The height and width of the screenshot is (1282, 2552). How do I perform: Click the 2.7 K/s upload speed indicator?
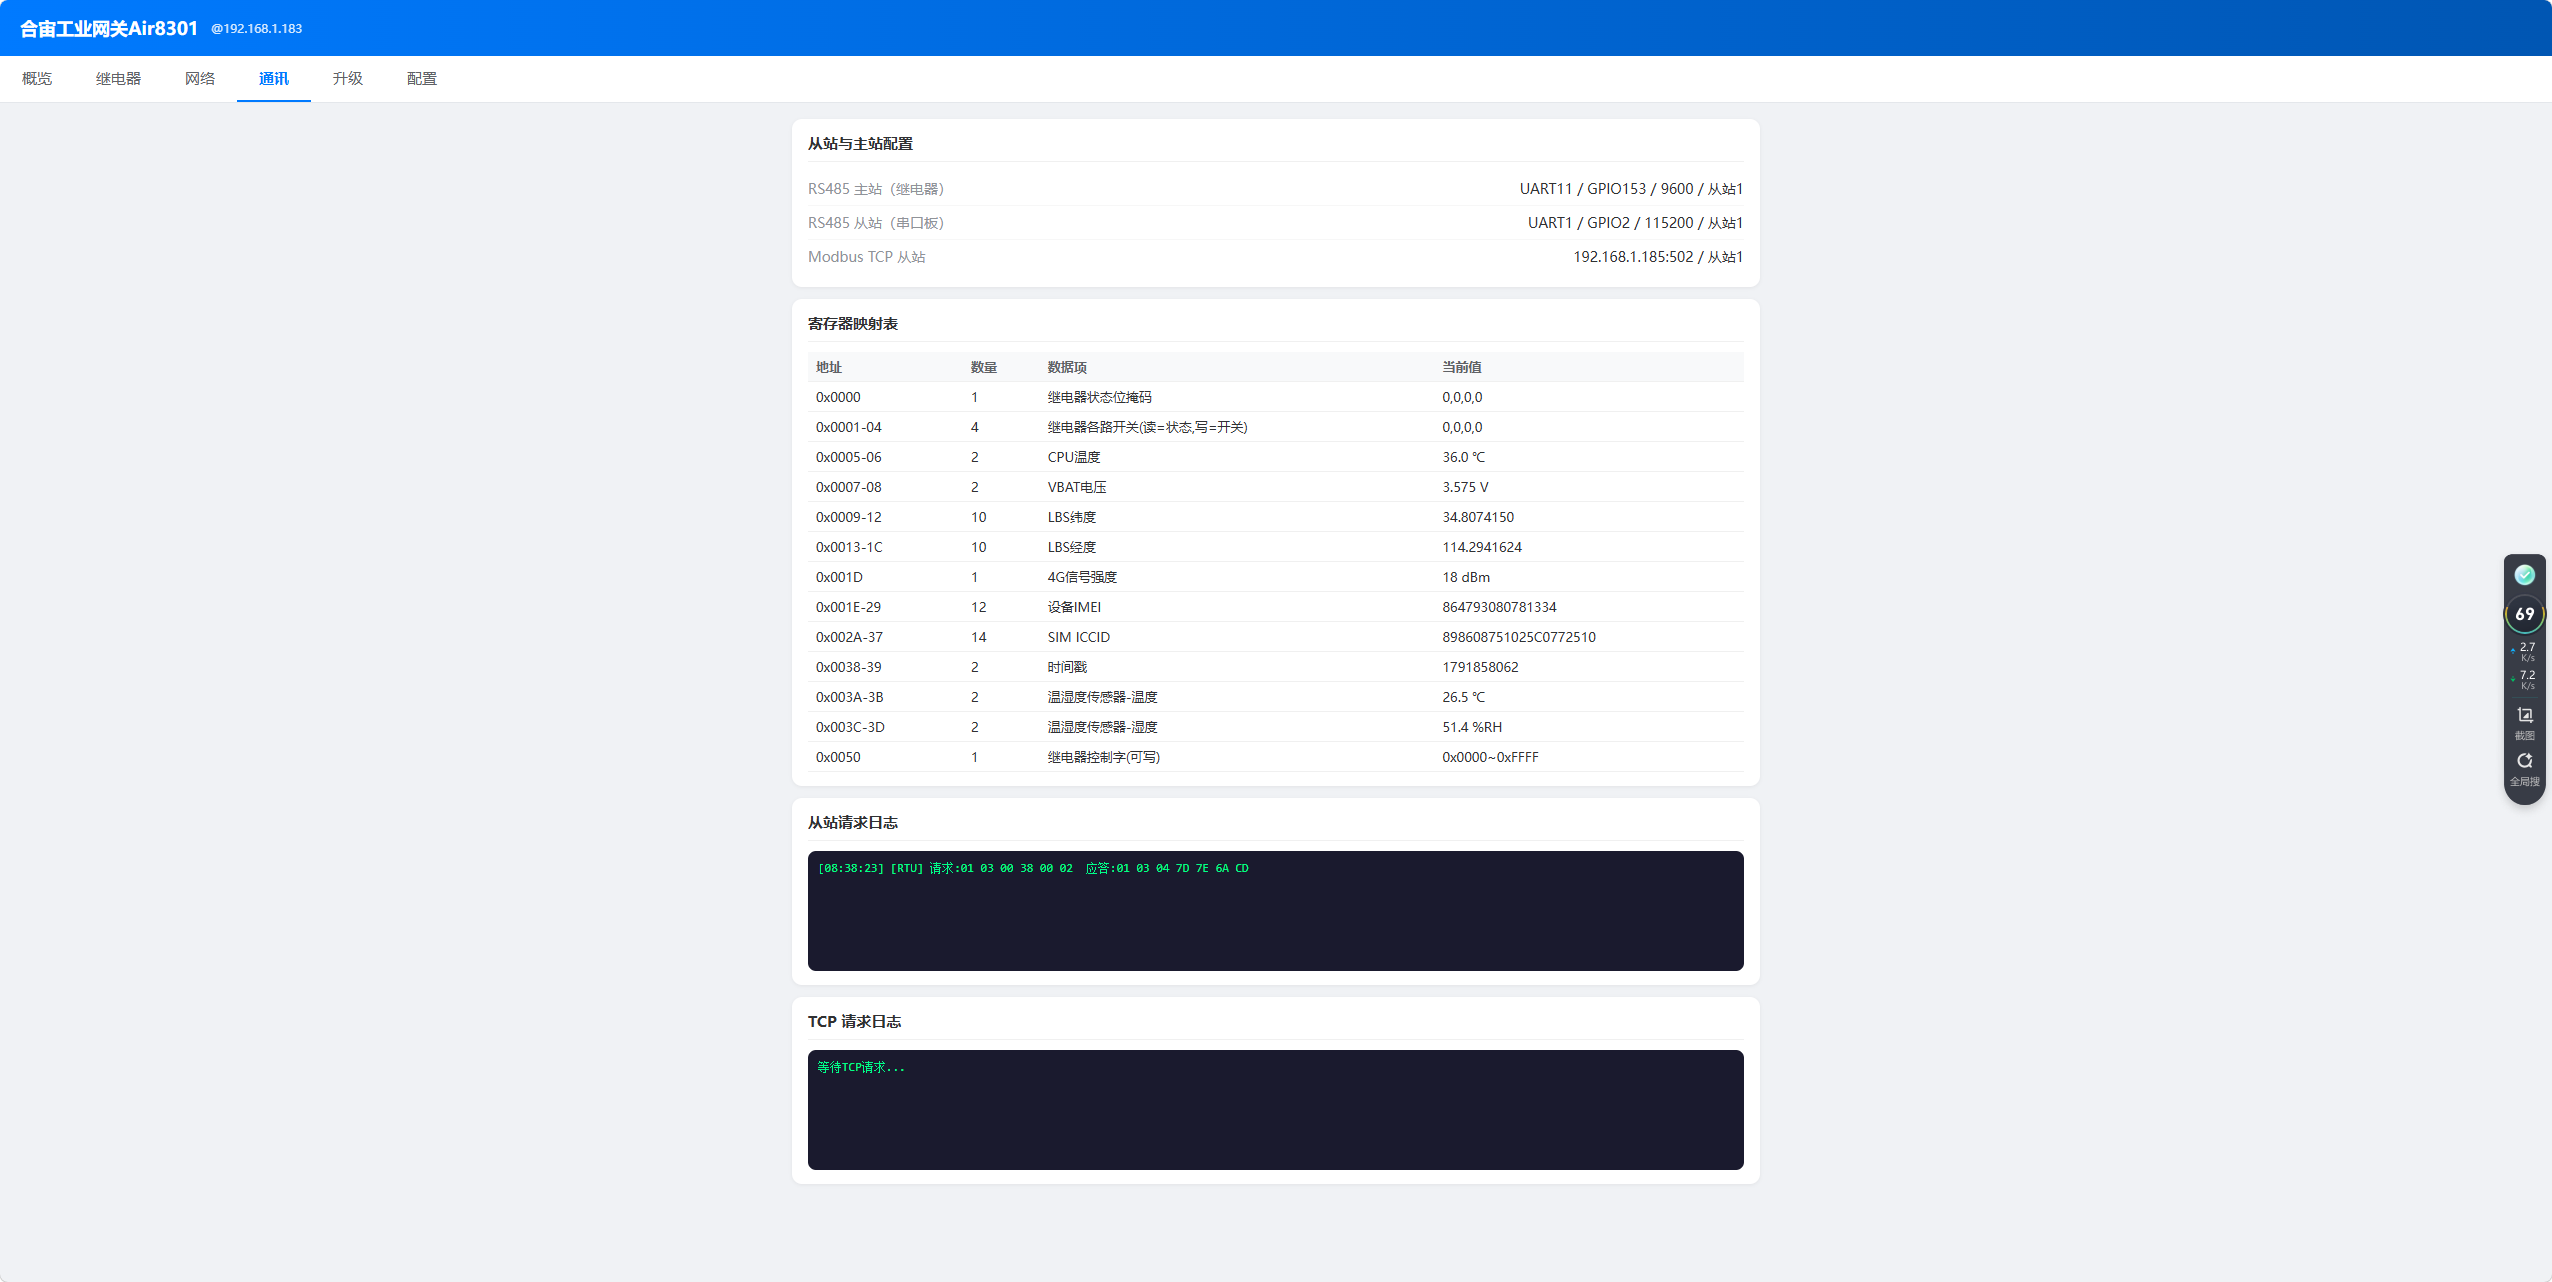point(2524,652)
